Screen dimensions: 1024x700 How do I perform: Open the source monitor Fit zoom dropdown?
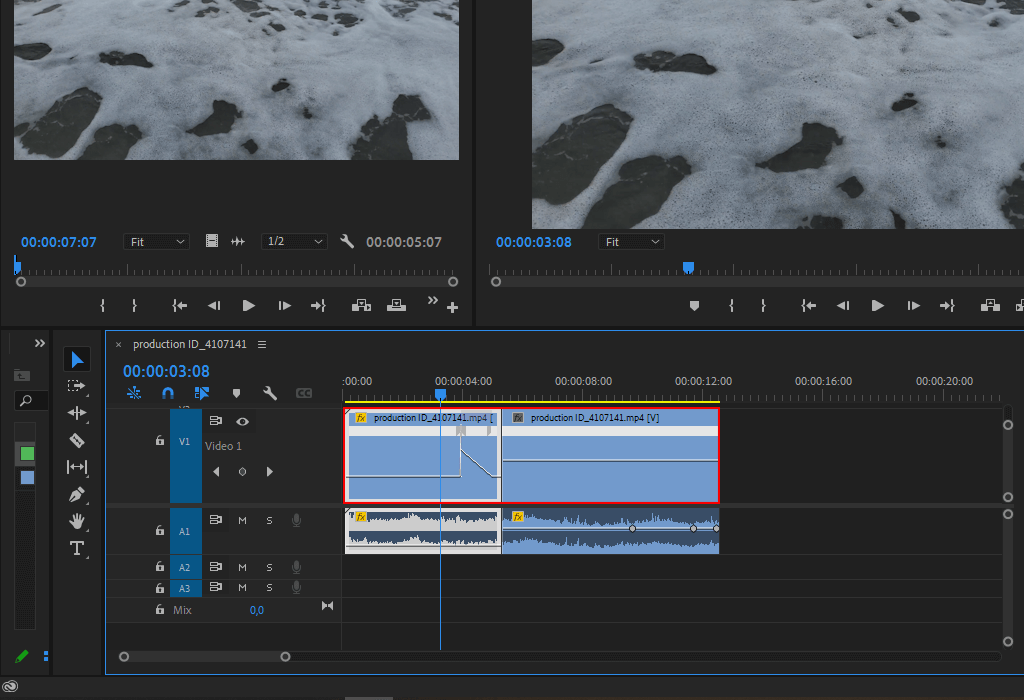pos(157,242)
